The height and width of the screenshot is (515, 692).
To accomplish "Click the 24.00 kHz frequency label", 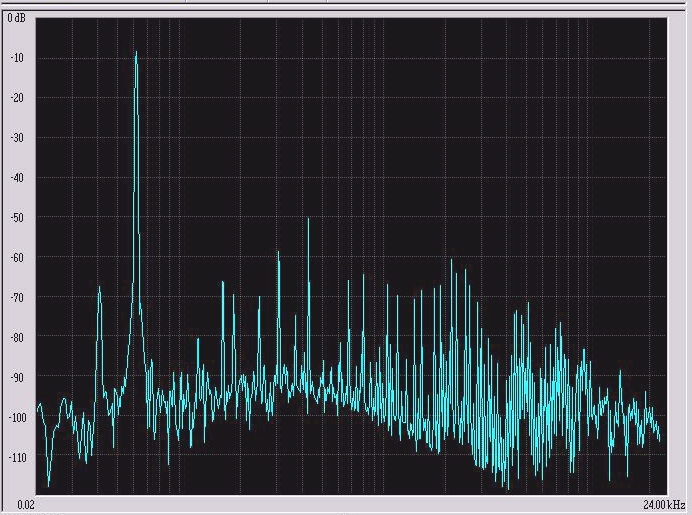I will click(664, 504).
